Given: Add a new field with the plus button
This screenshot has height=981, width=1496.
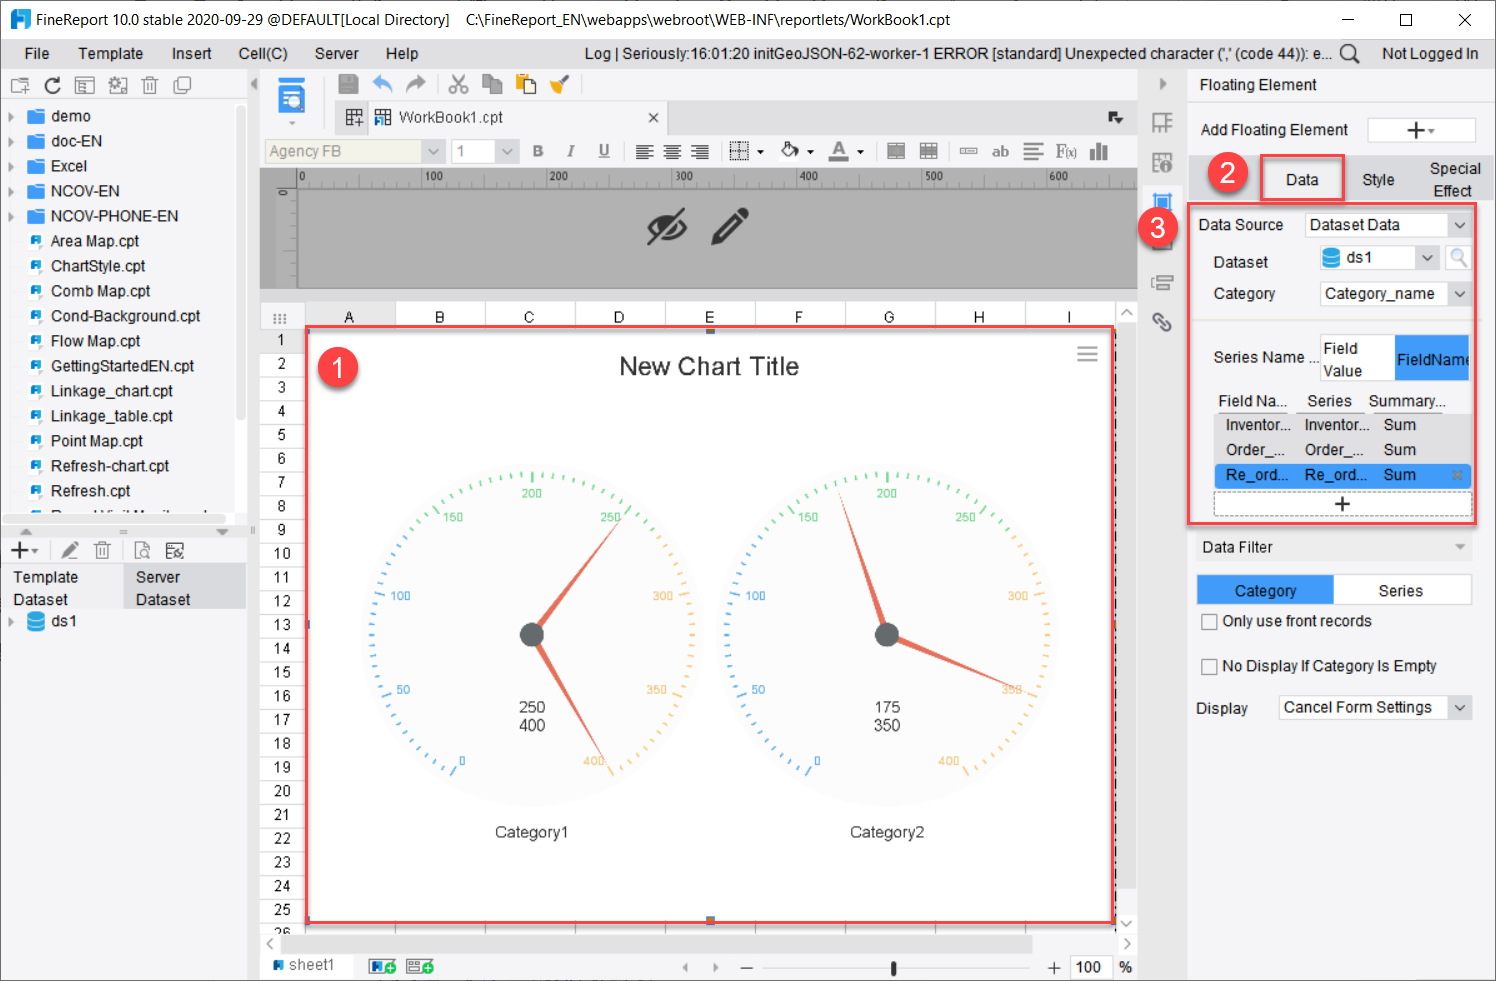Looking at the screenshot, I should (x=1341, y=503).
